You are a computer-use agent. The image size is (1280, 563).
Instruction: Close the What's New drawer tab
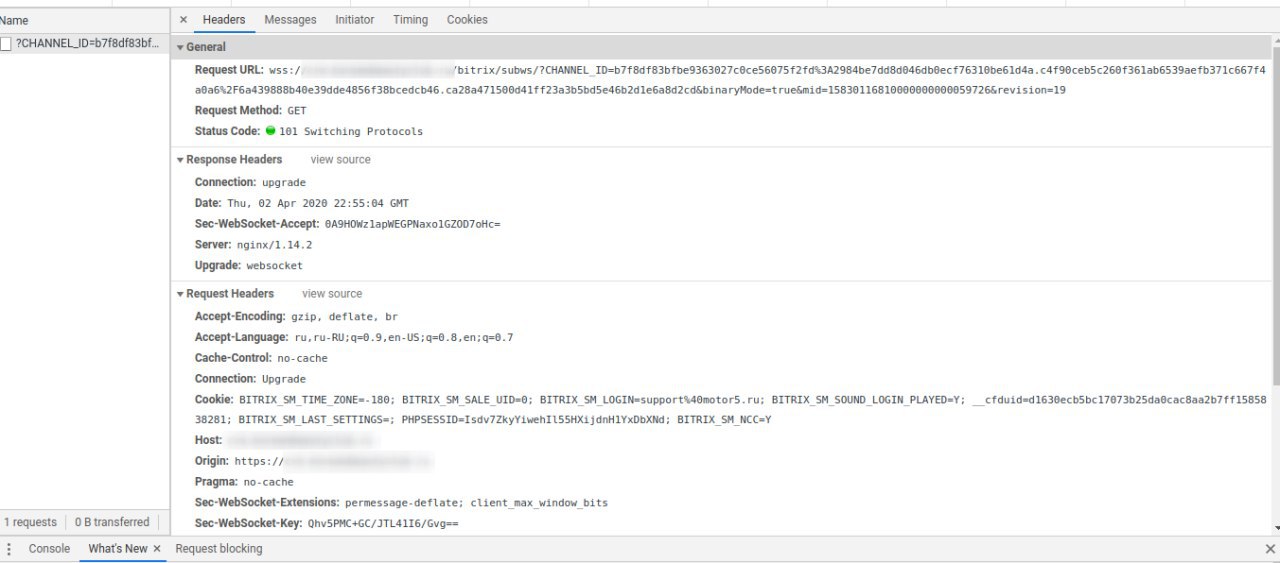[157, 549]
